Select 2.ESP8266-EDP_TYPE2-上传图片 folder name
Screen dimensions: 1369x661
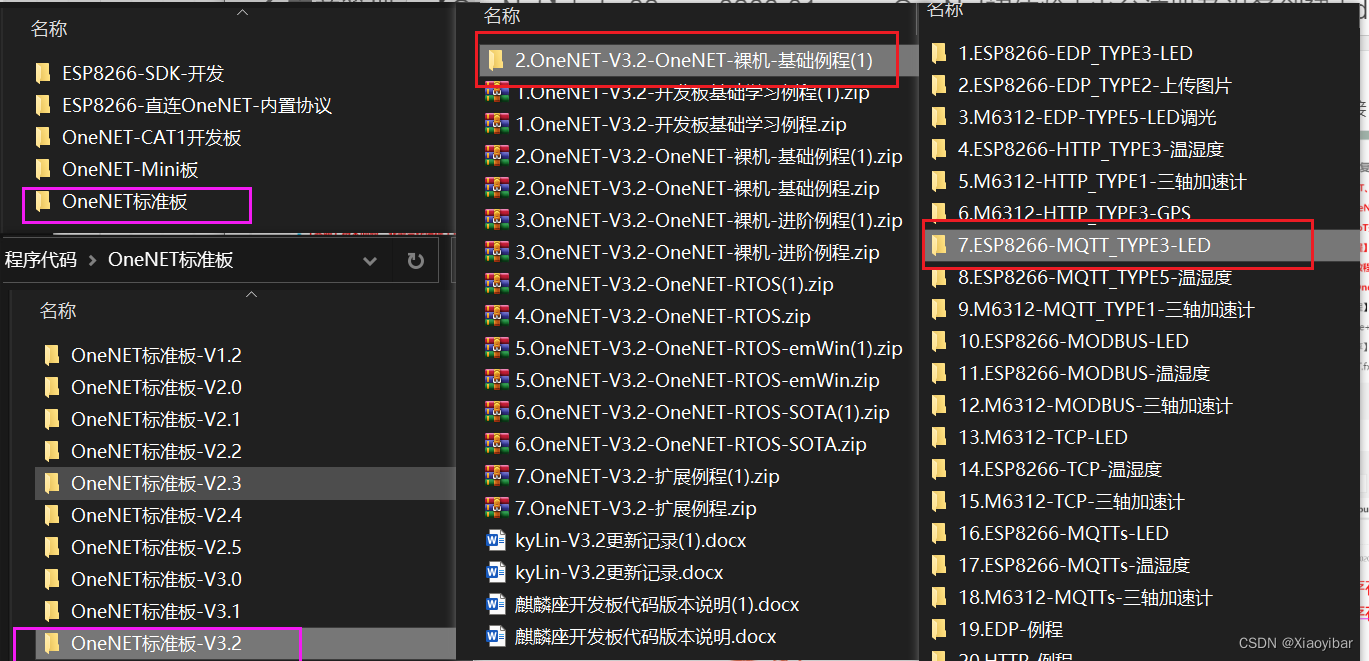pyautogui.click(x=1095, y=85)
